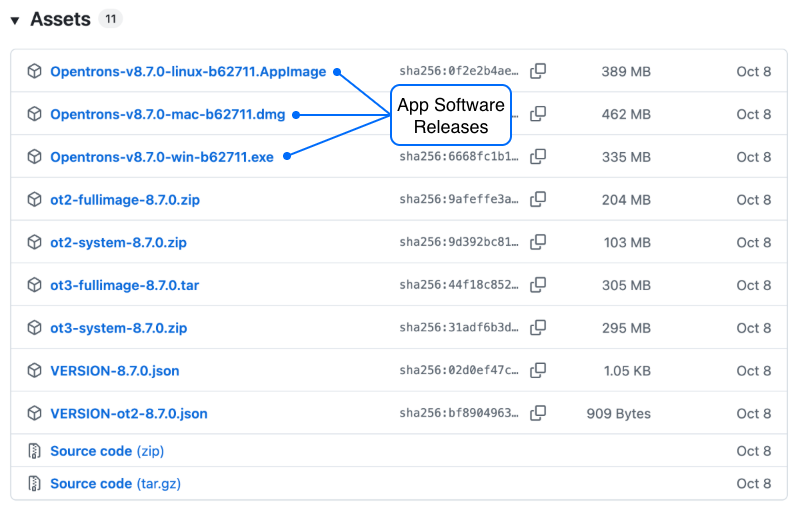Copy sha256 for ot2-system zip
This screenshot has height=516, width=800.
coord(538,242)
